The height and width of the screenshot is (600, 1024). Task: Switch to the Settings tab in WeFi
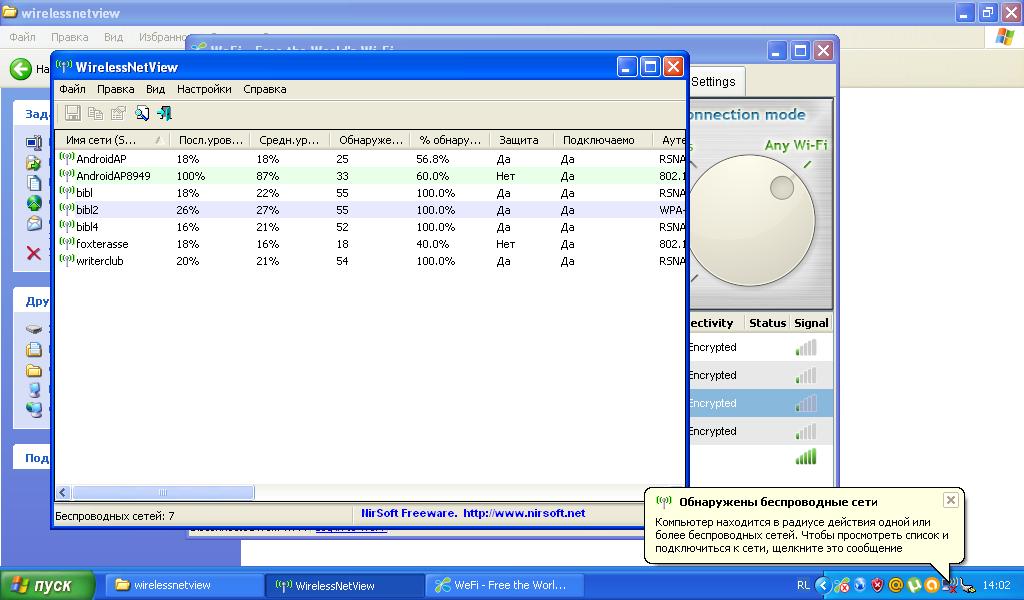coord(713,82)
